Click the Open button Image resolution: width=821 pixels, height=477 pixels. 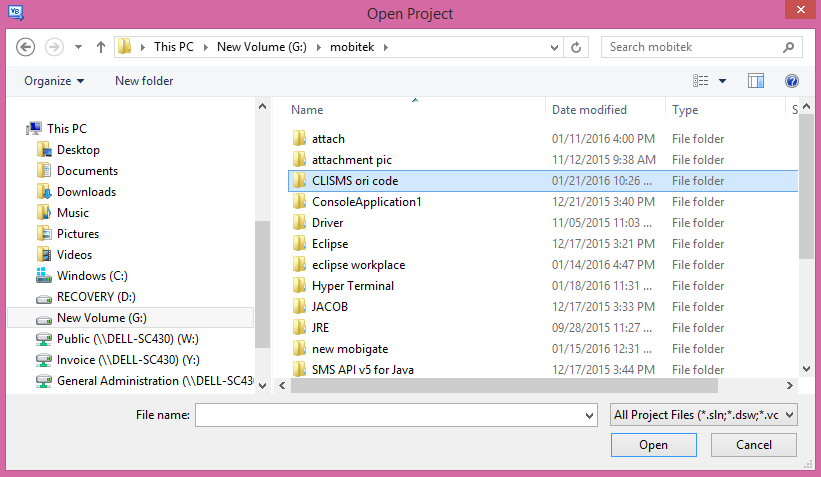point(653,445)
